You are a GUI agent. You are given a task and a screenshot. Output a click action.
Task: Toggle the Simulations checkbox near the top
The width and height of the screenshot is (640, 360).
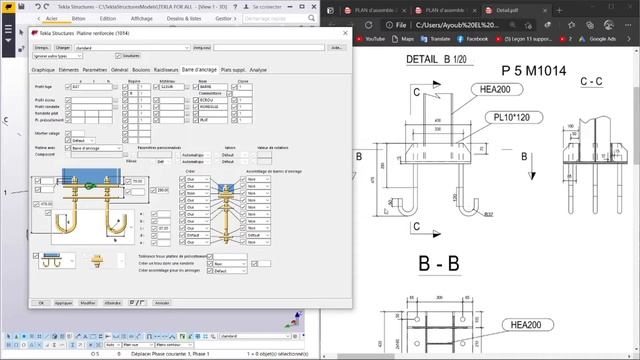[x=118, y=56]
